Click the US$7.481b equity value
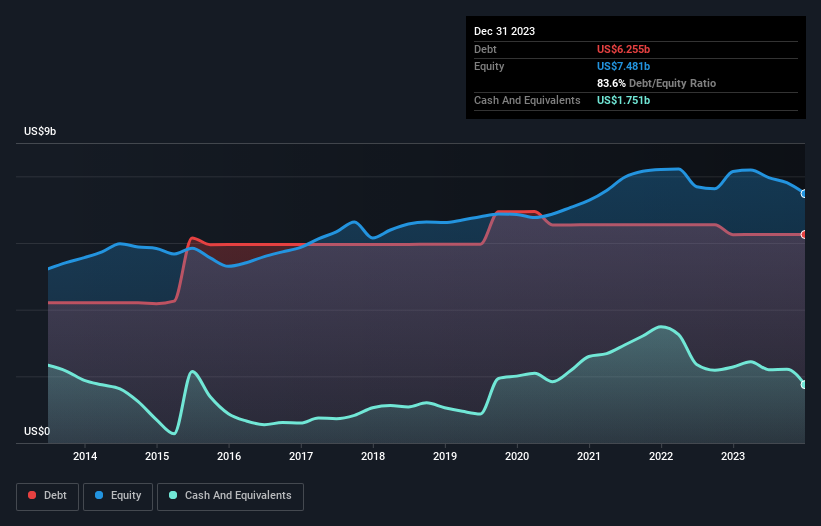 click(x=623, y=66)
